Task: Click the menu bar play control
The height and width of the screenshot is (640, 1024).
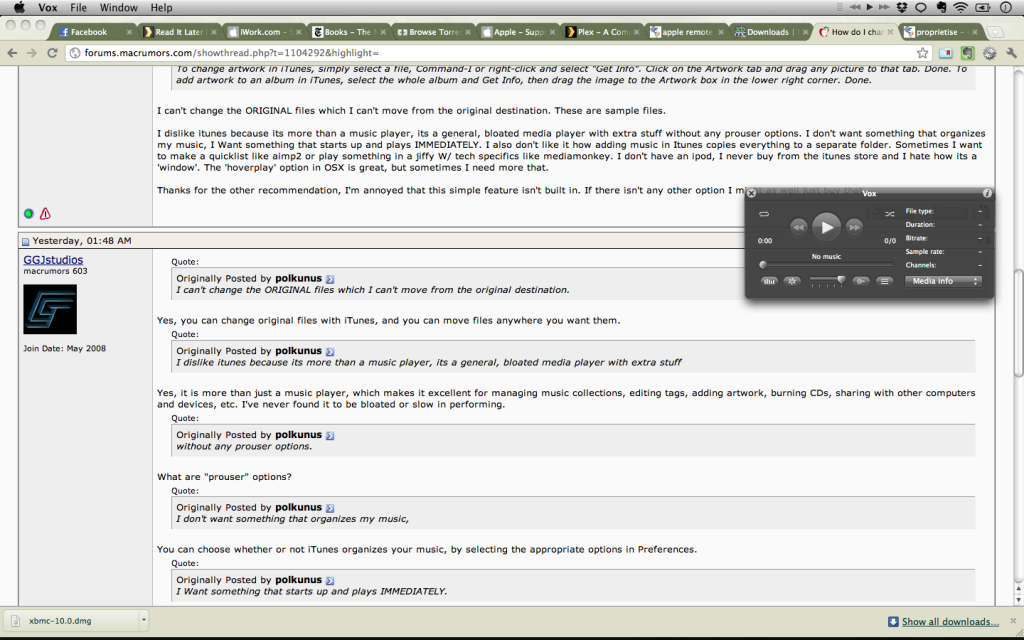Action: 869,8
